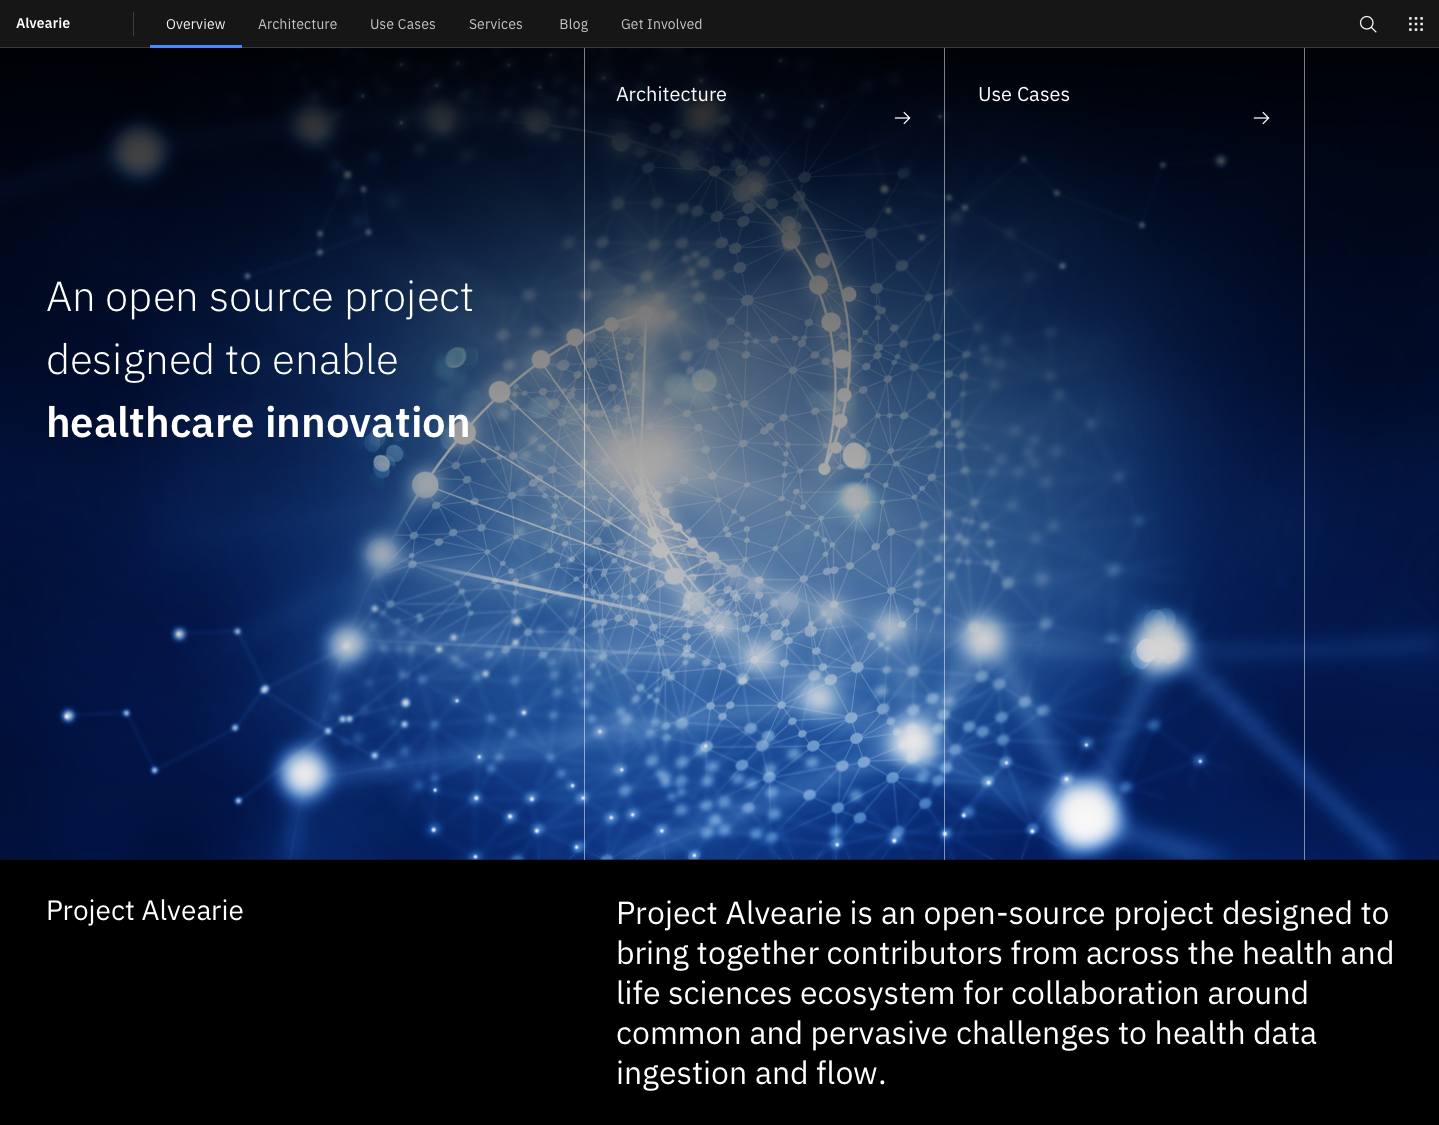
Task: Click the Project Alvearie description paragraph
Action: [1004, 993]
